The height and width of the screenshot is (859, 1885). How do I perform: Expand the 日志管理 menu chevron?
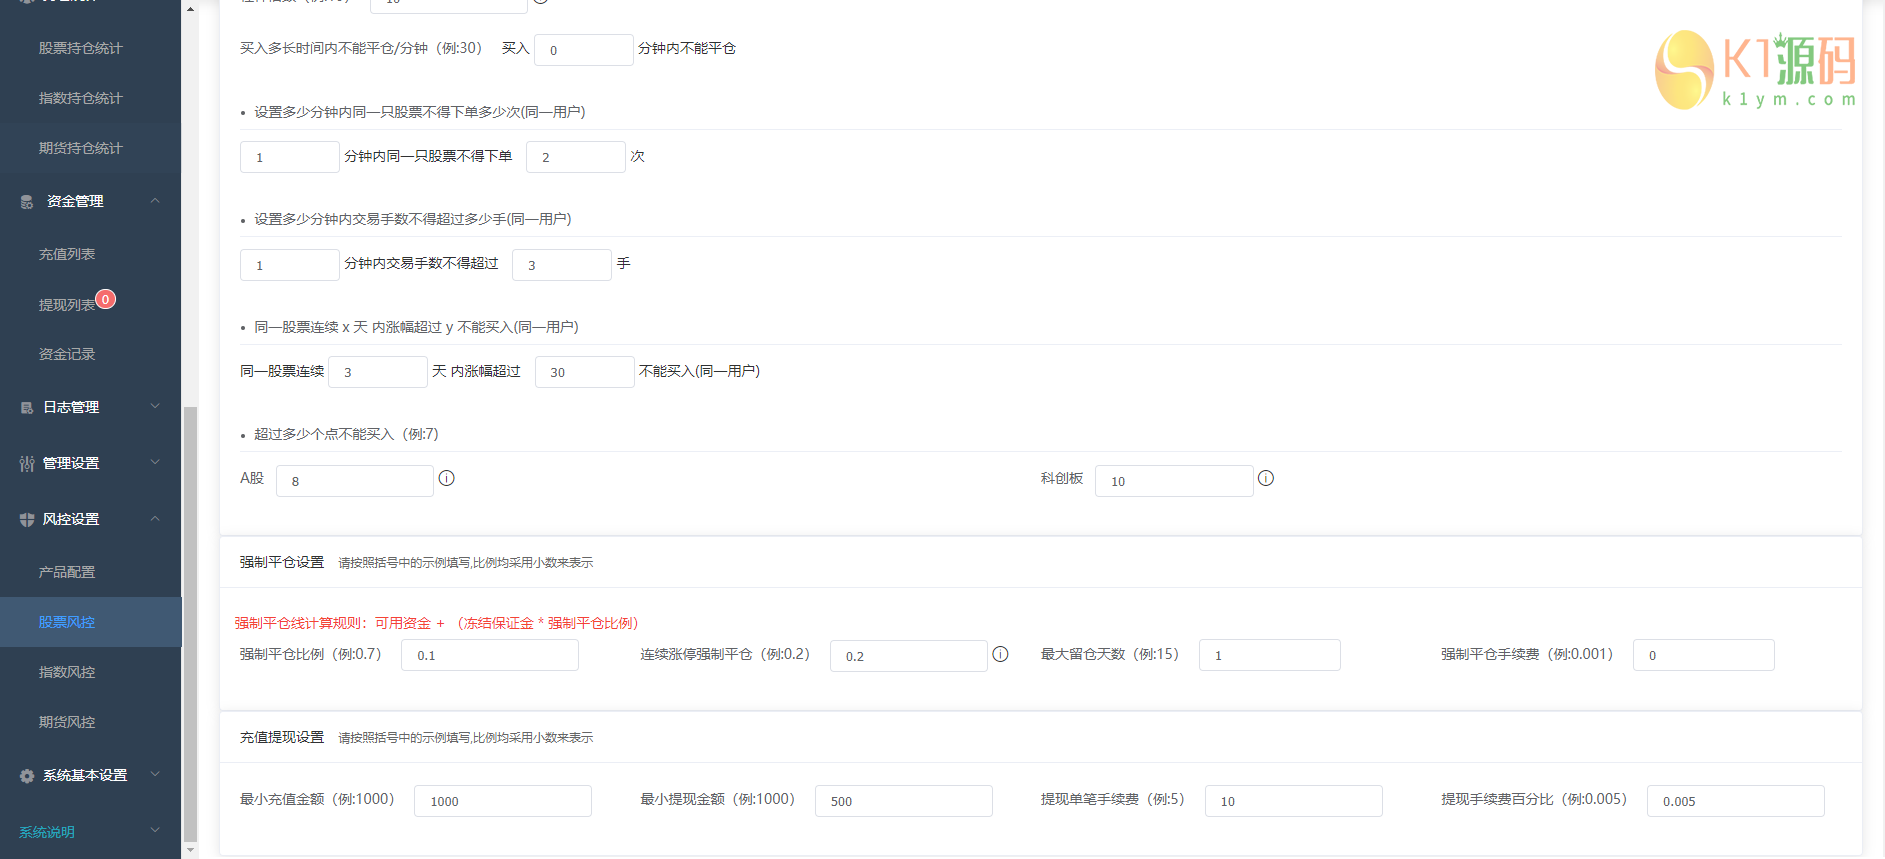pos(155,406)
